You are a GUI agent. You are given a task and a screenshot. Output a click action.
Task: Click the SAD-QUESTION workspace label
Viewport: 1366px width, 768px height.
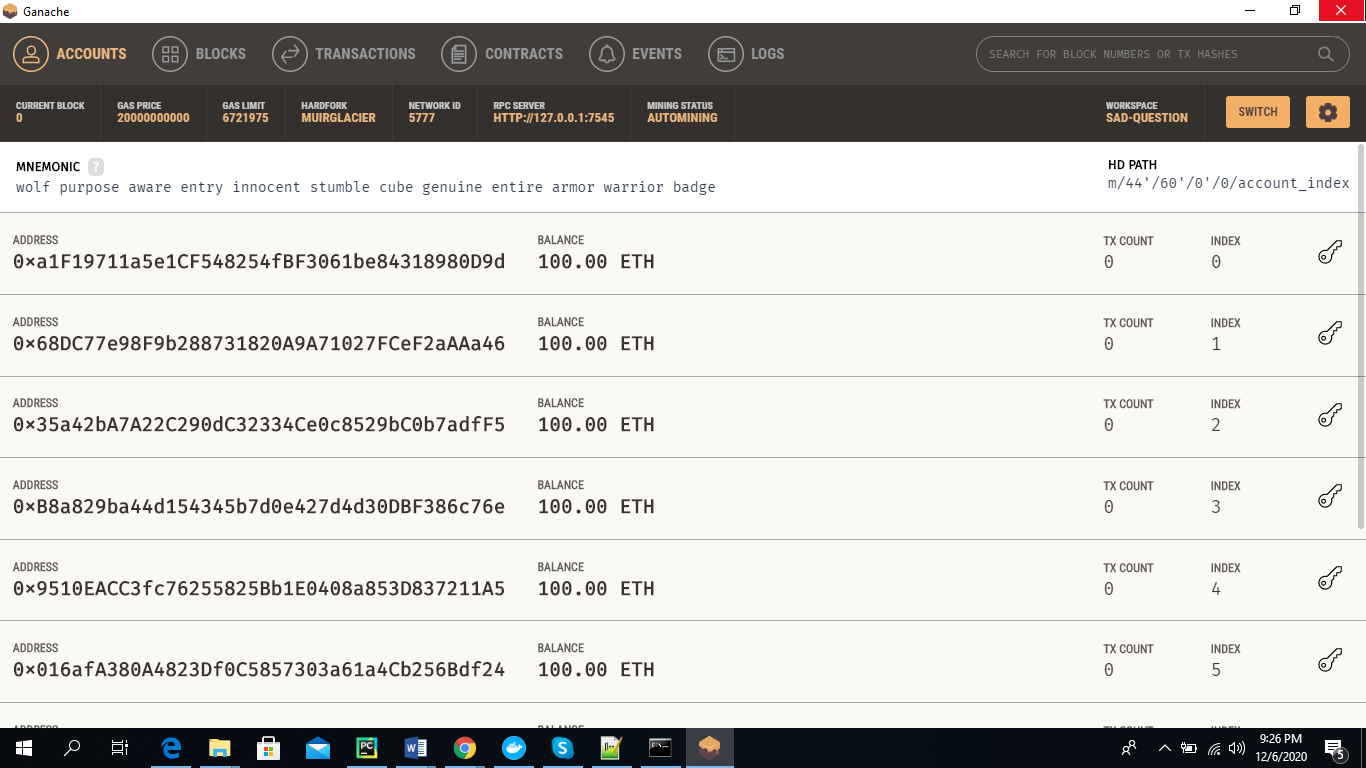tap(1146, 117)
